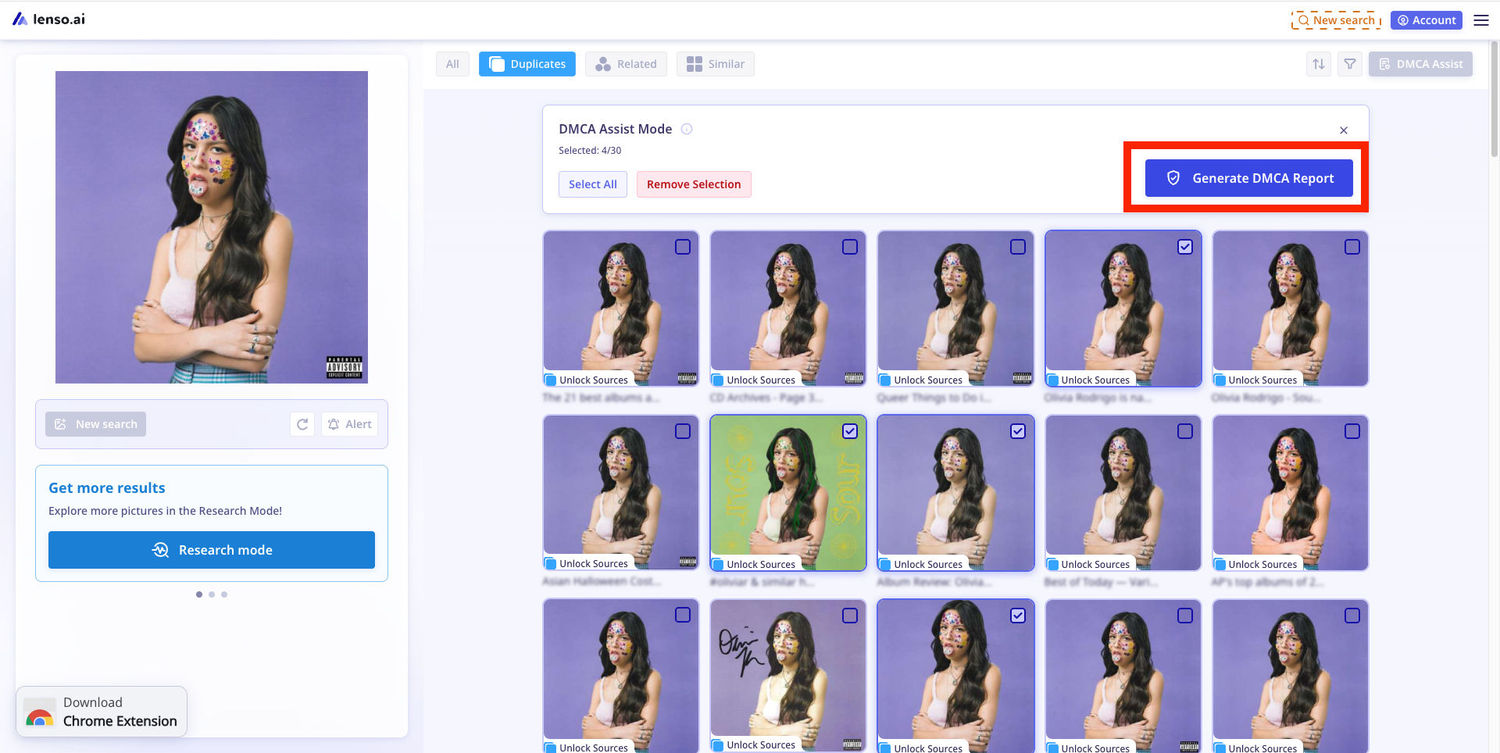Show the Similar results tab
This screenshot has width=1500, height=753.
[715, 64]
